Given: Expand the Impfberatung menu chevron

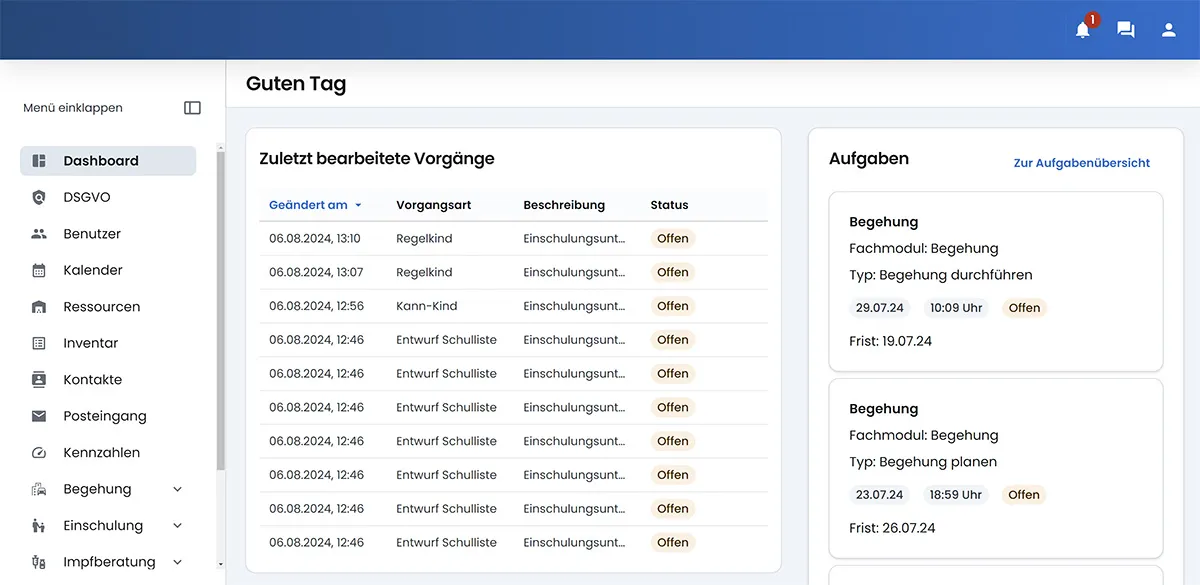Looking at the screenshot, I should [x=178, y=562].
